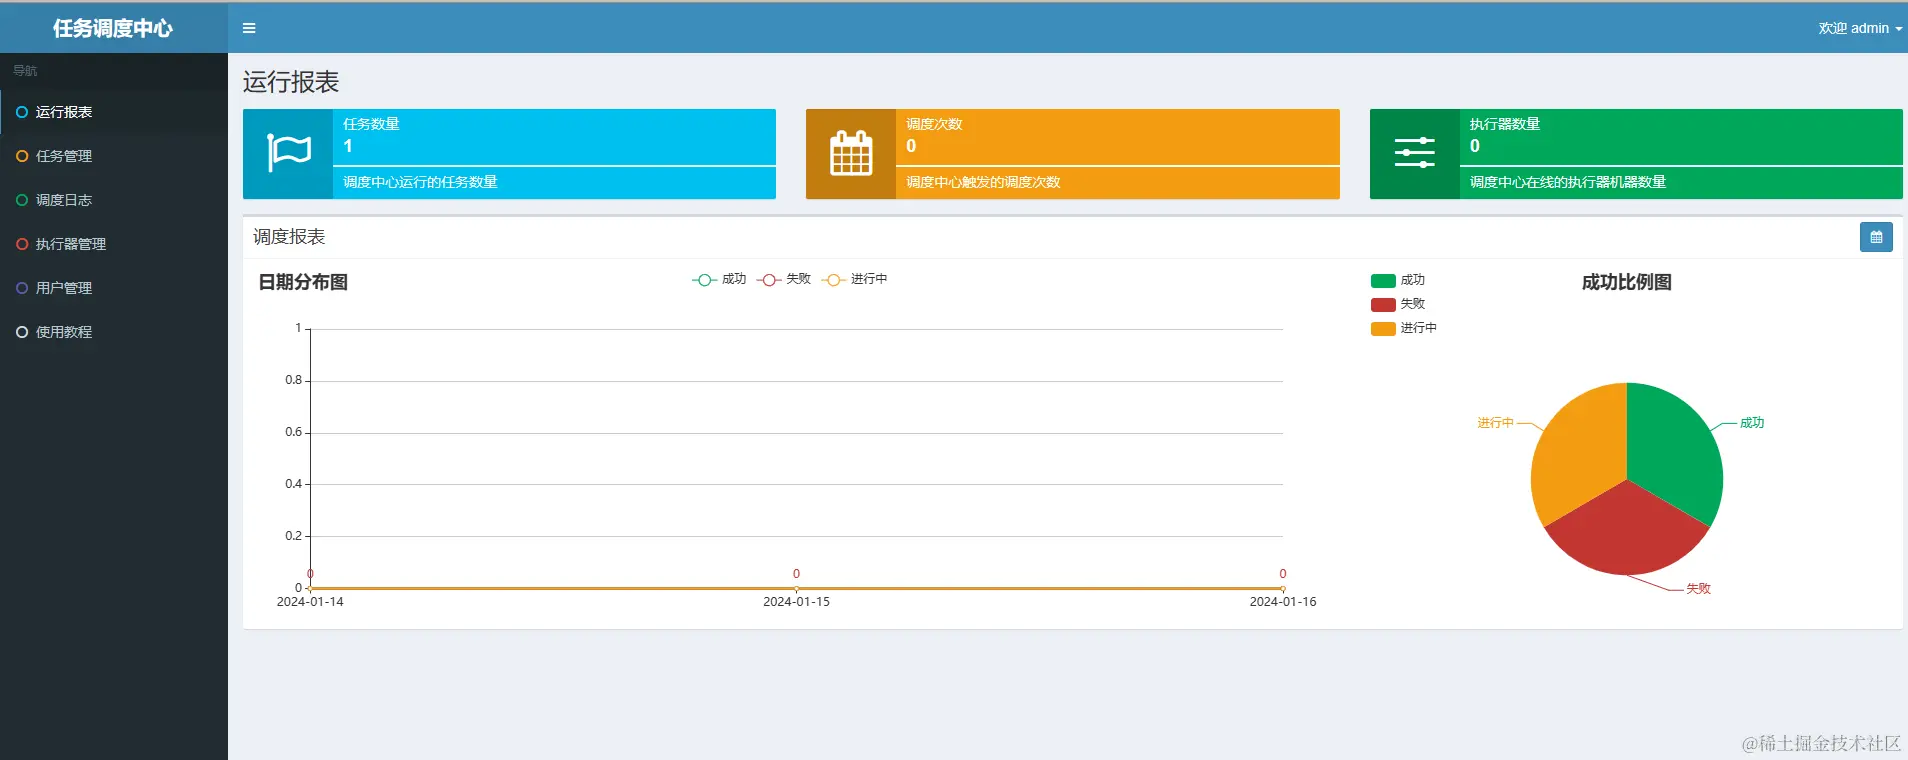Click the green circle icon beside 调度日志
Screen dimensions: 1908x760
tap(22, 200)
